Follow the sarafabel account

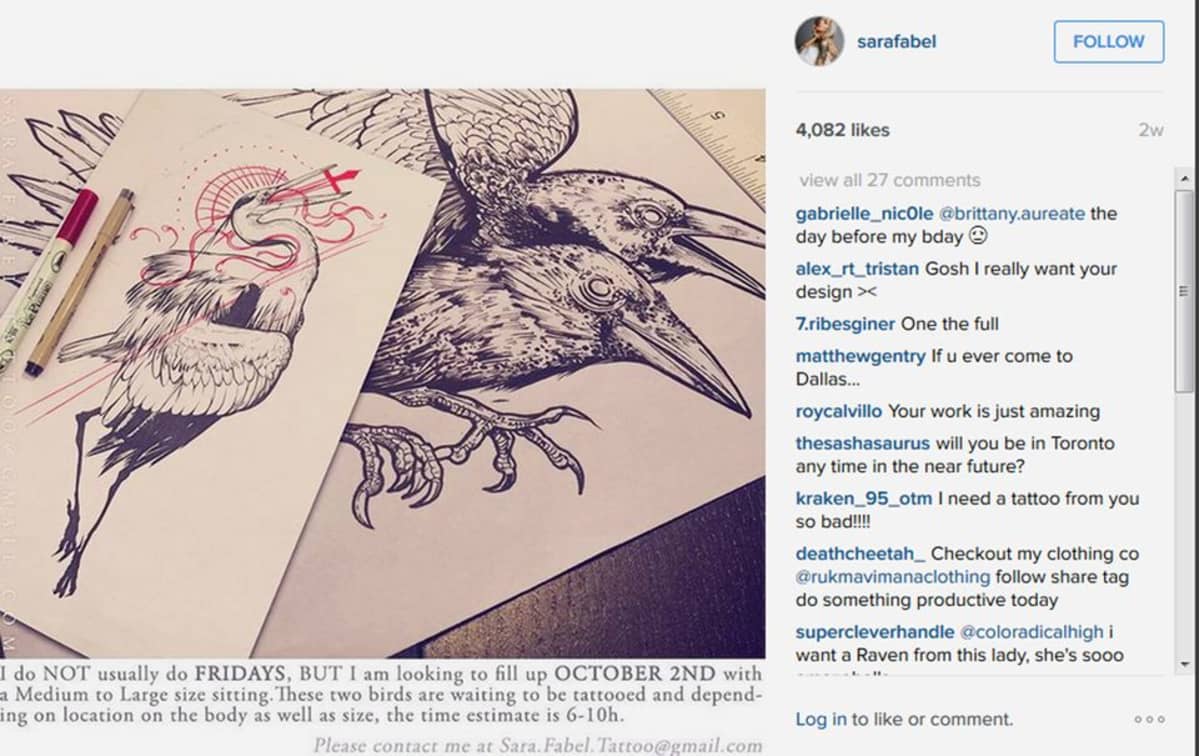(1109, 41)
